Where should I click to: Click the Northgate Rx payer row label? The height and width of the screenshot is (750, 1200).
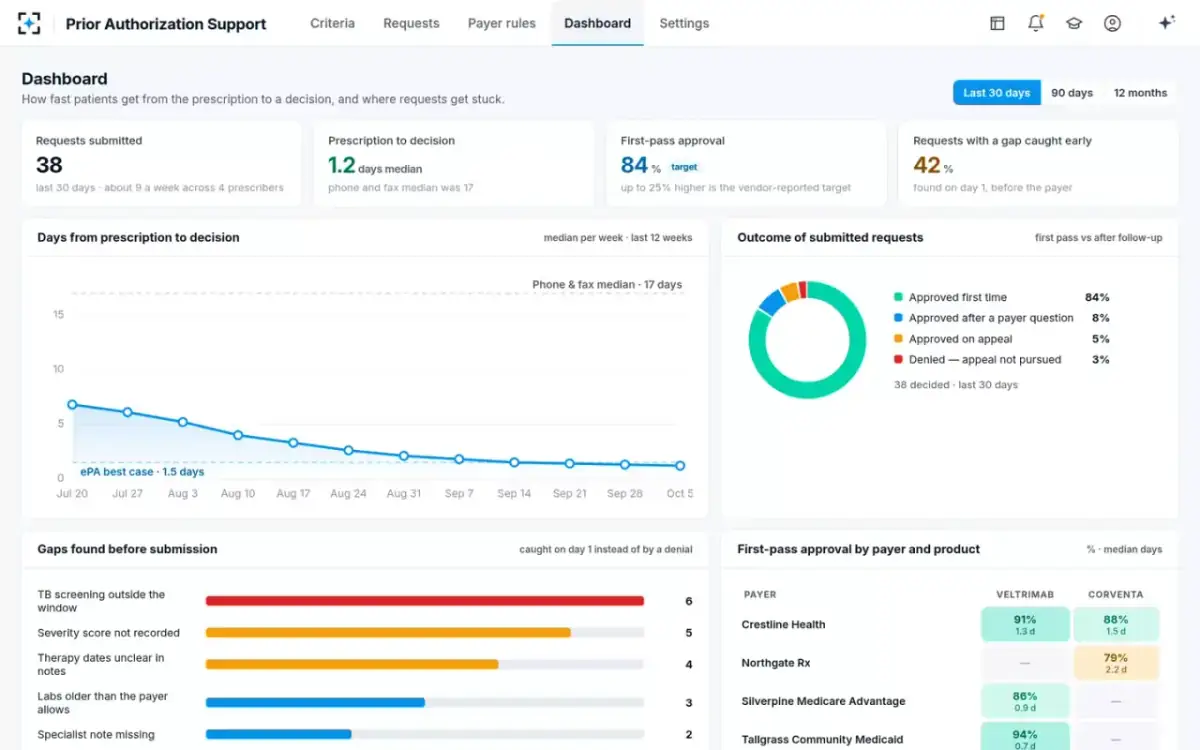point(776,663)
